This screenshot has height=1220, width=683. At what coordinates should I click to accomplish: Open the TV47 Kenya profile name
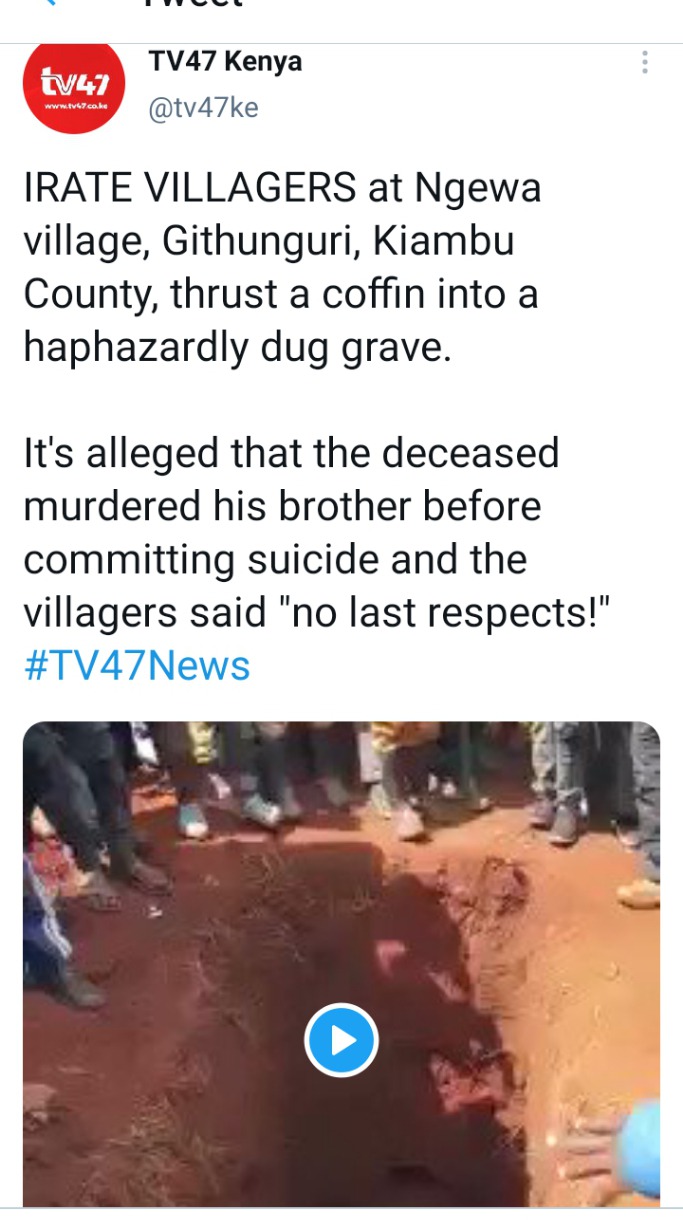pos(225,62)
